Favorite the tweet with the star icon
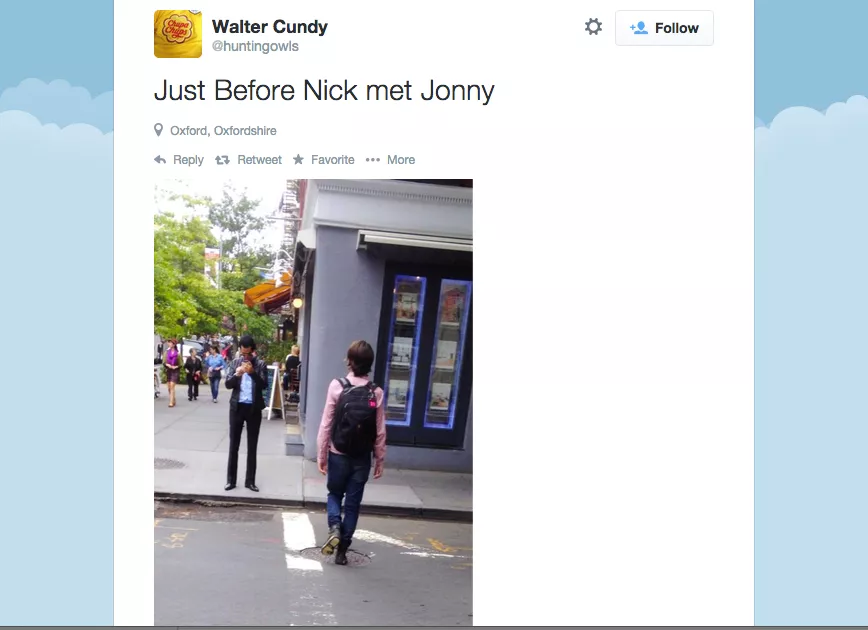This screenshot has height=630, width=868. (298, 159)
